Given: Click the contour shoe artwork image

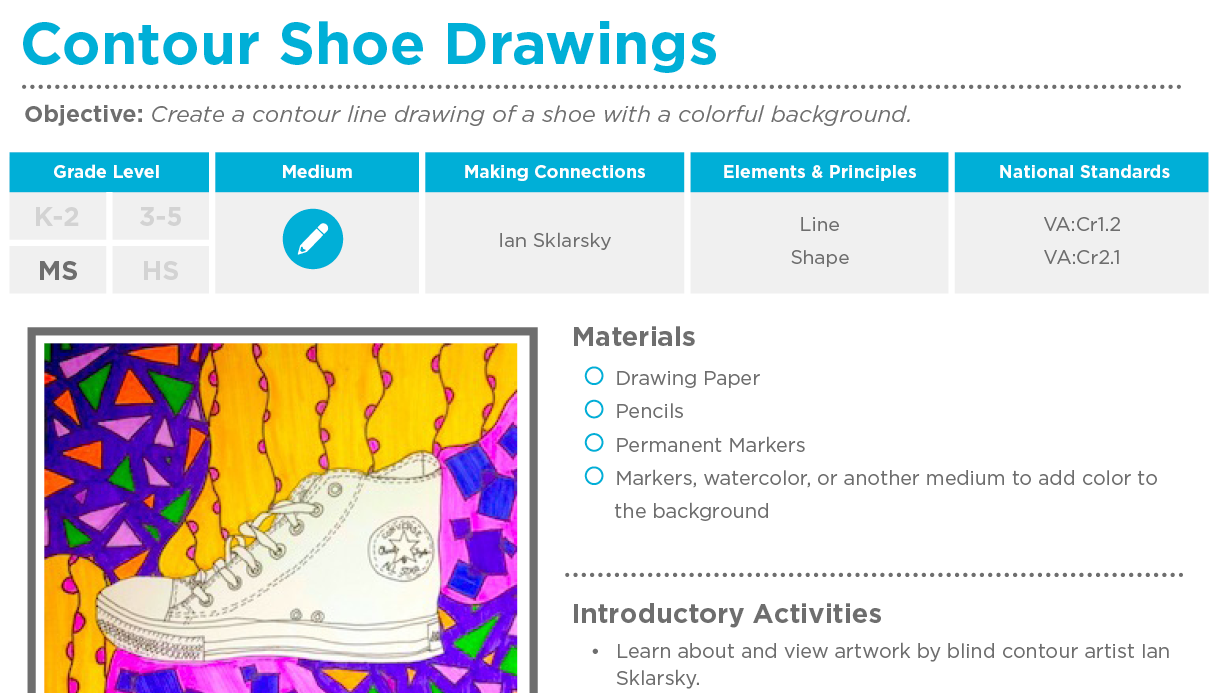Looking at the screenshot, I should [x=281, y=515].
